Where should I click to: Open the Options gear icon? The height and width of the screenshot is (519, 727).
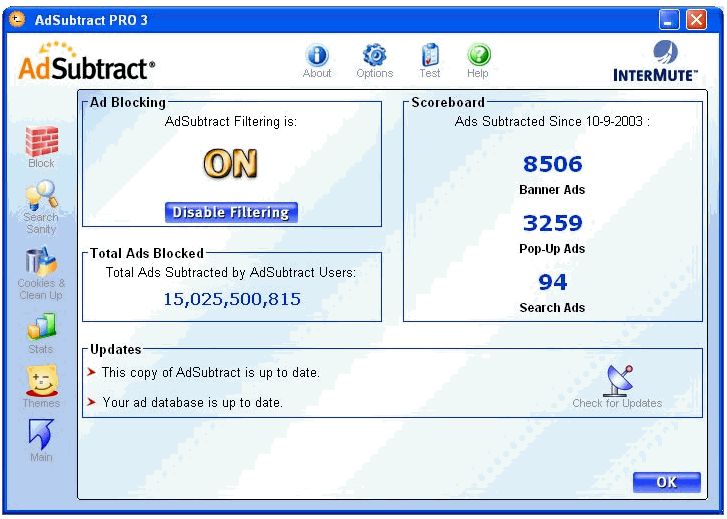(374, 56)
